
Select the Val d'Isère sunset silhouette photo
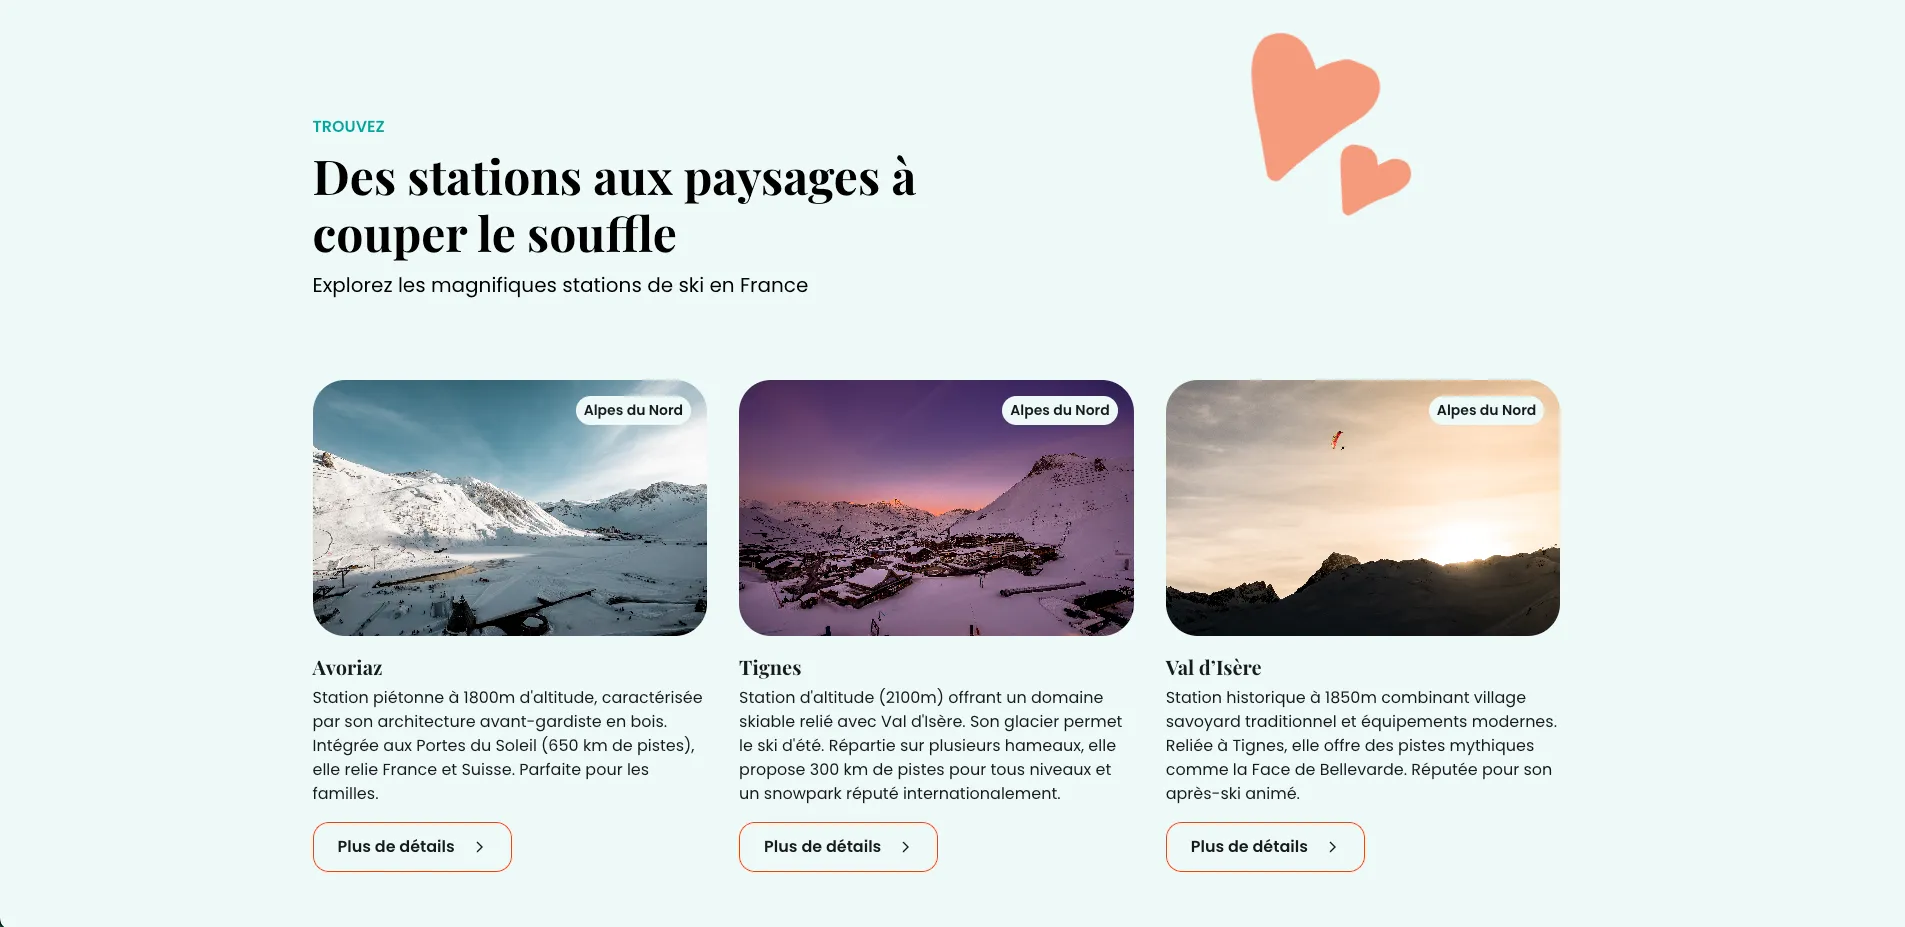point(1363,508)
